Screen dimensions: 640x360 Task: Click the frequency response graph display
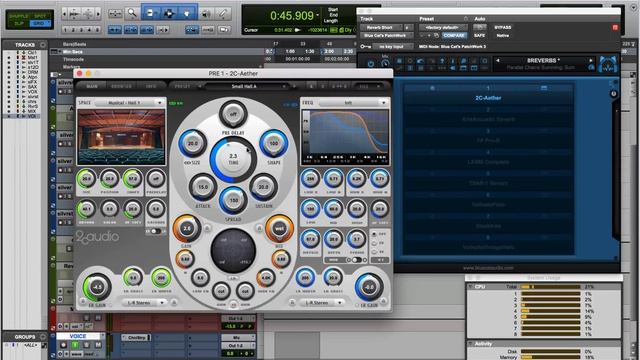click(x=345, y=137)
